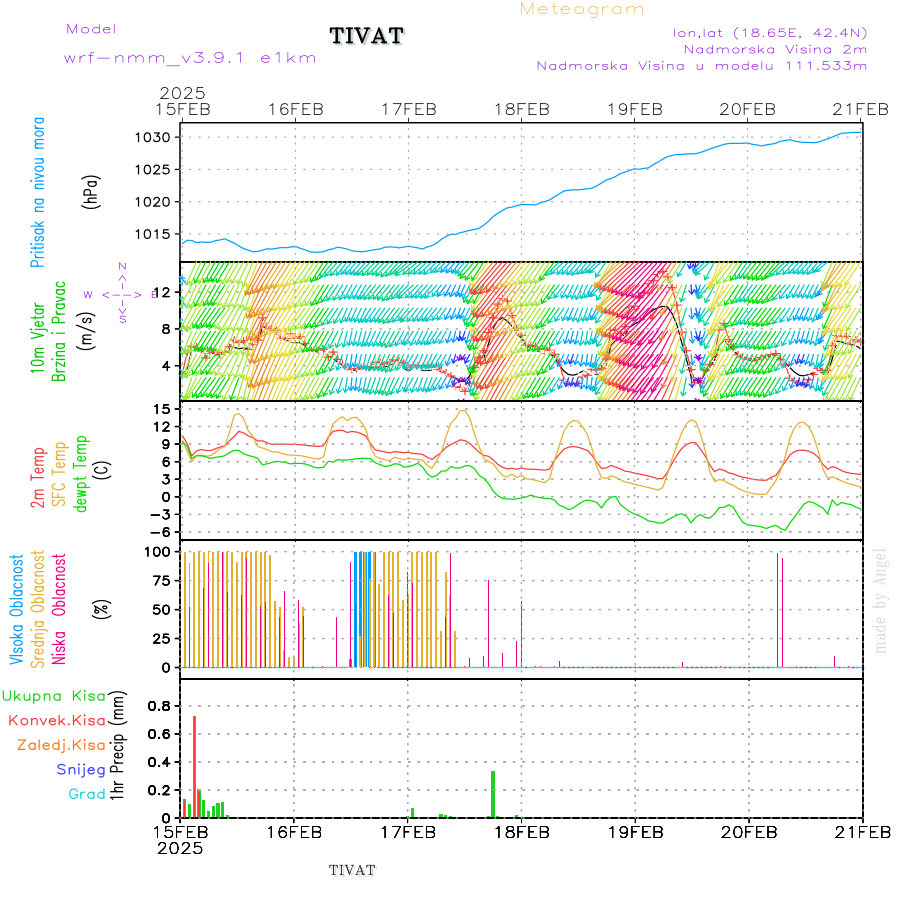Select 20FEB on the lower date axis
This screenshot has width=900, height=900.
tap(748, 832)
